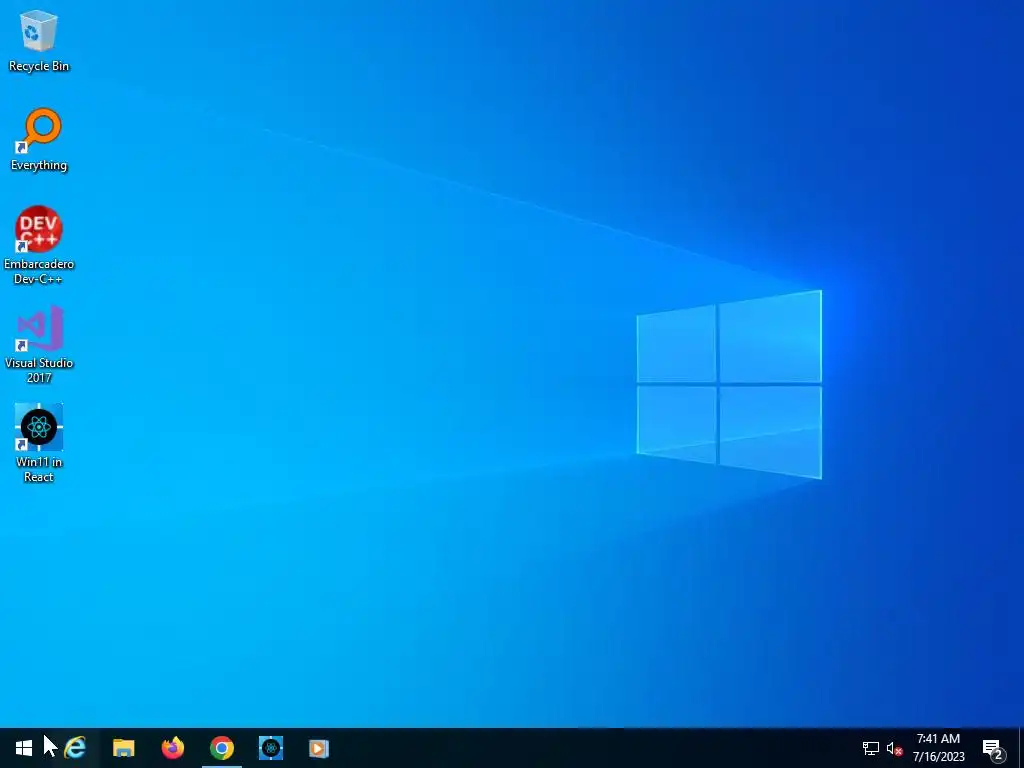Select the Embarcadero Dev-C++ shortcut

coord(39,246)
